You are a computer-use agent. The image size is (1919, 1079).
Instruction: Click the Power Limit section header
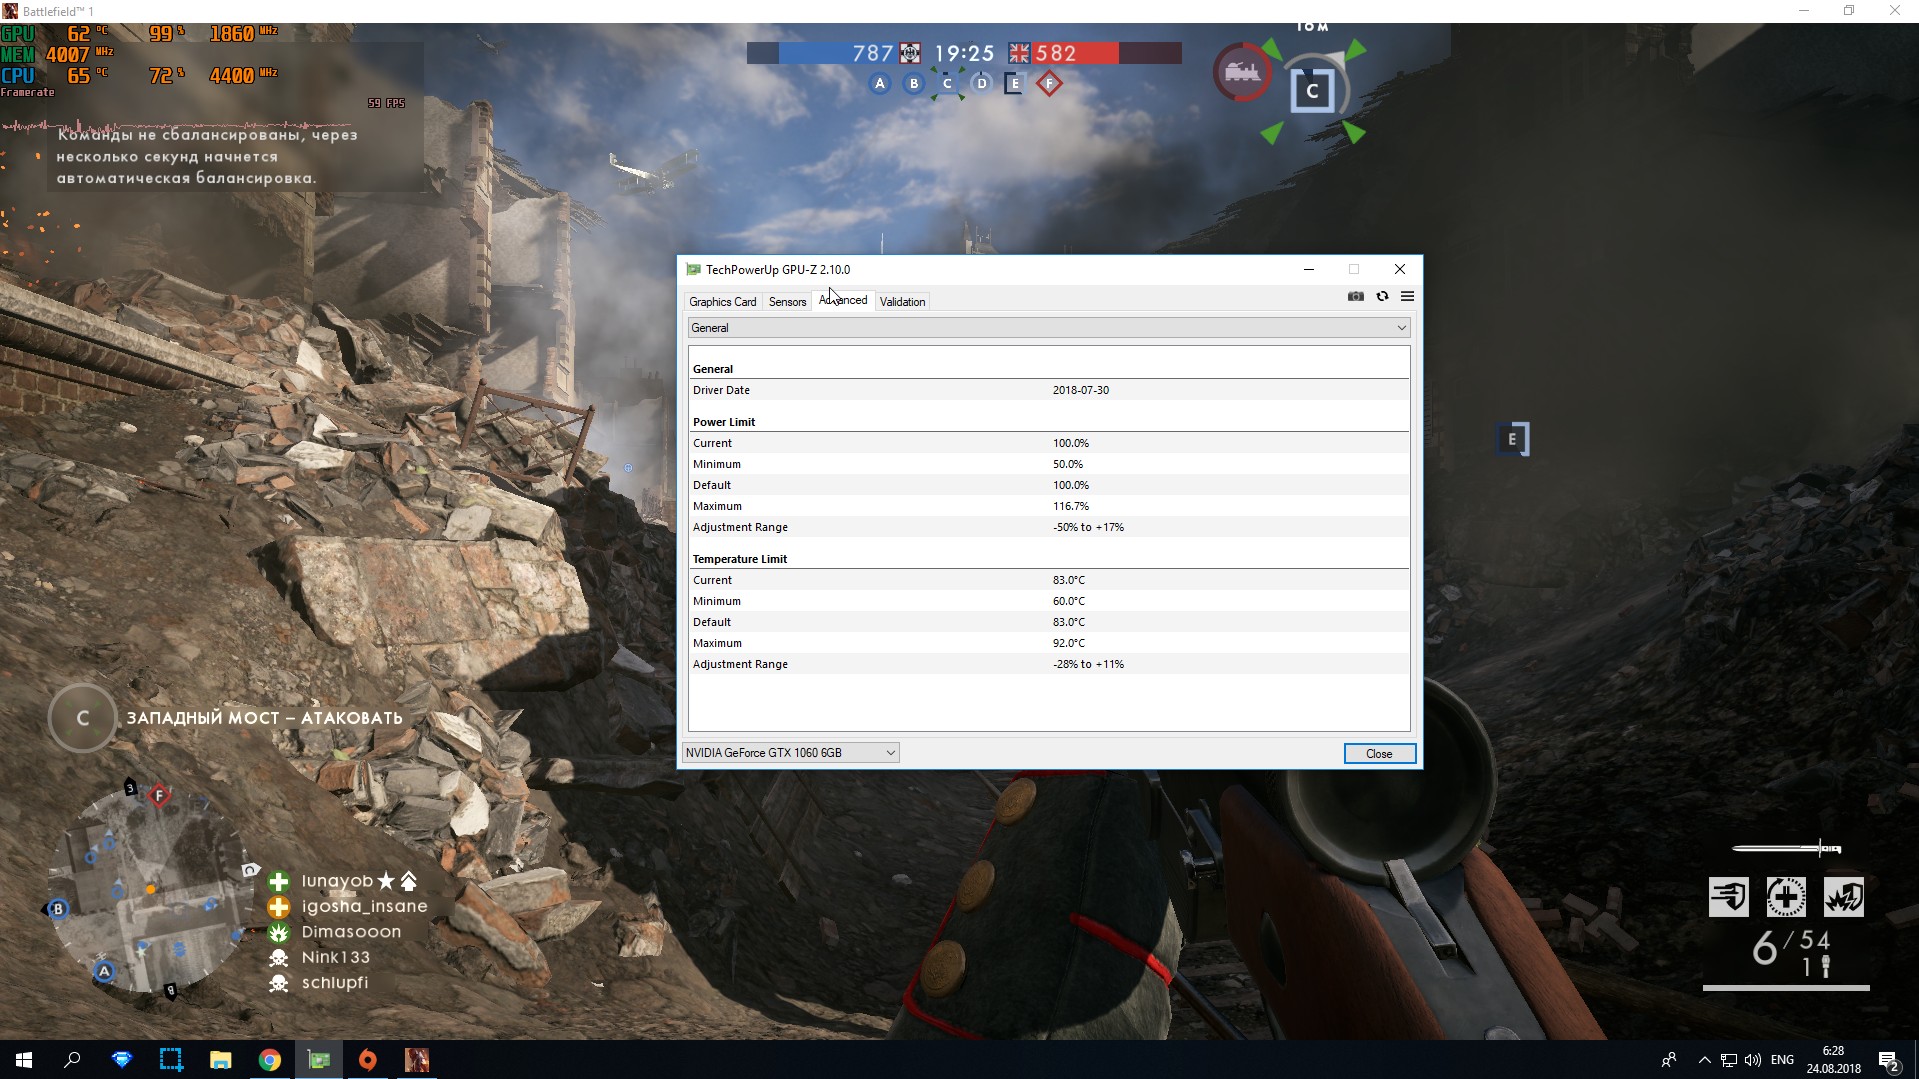point(724,422)
